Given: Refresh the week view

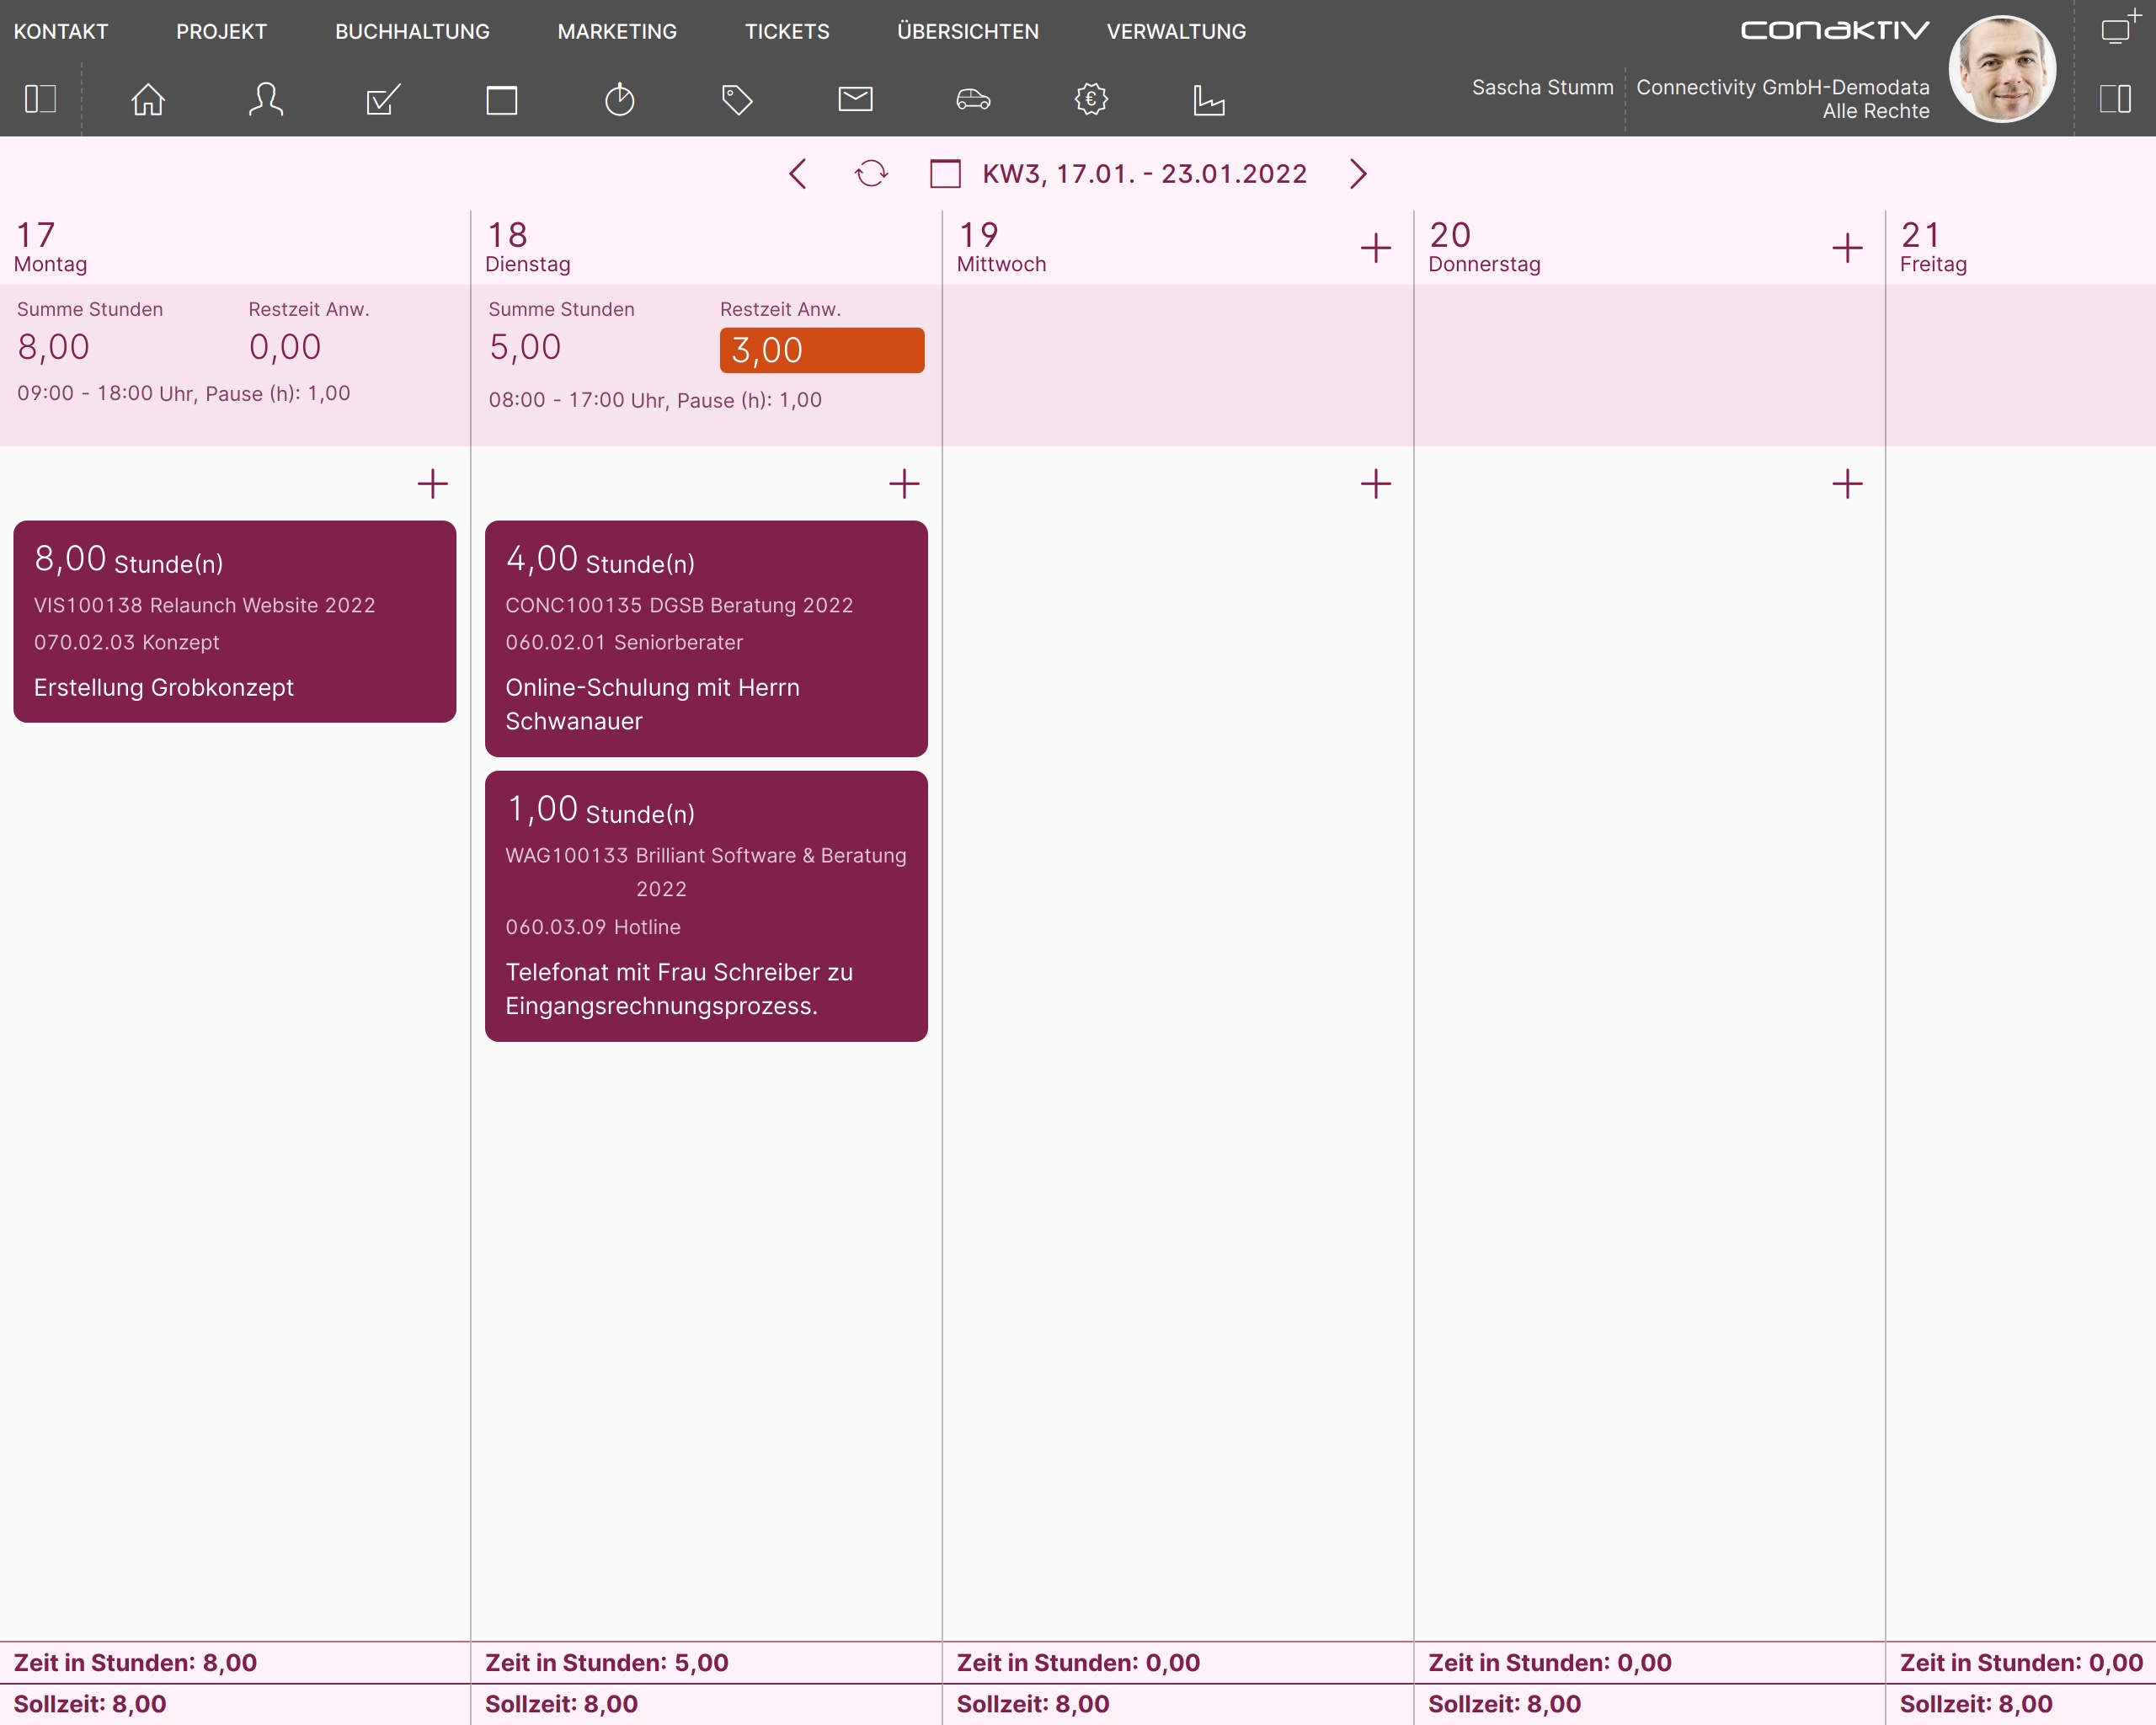Looking at the screenshot, I should point(871,173).
